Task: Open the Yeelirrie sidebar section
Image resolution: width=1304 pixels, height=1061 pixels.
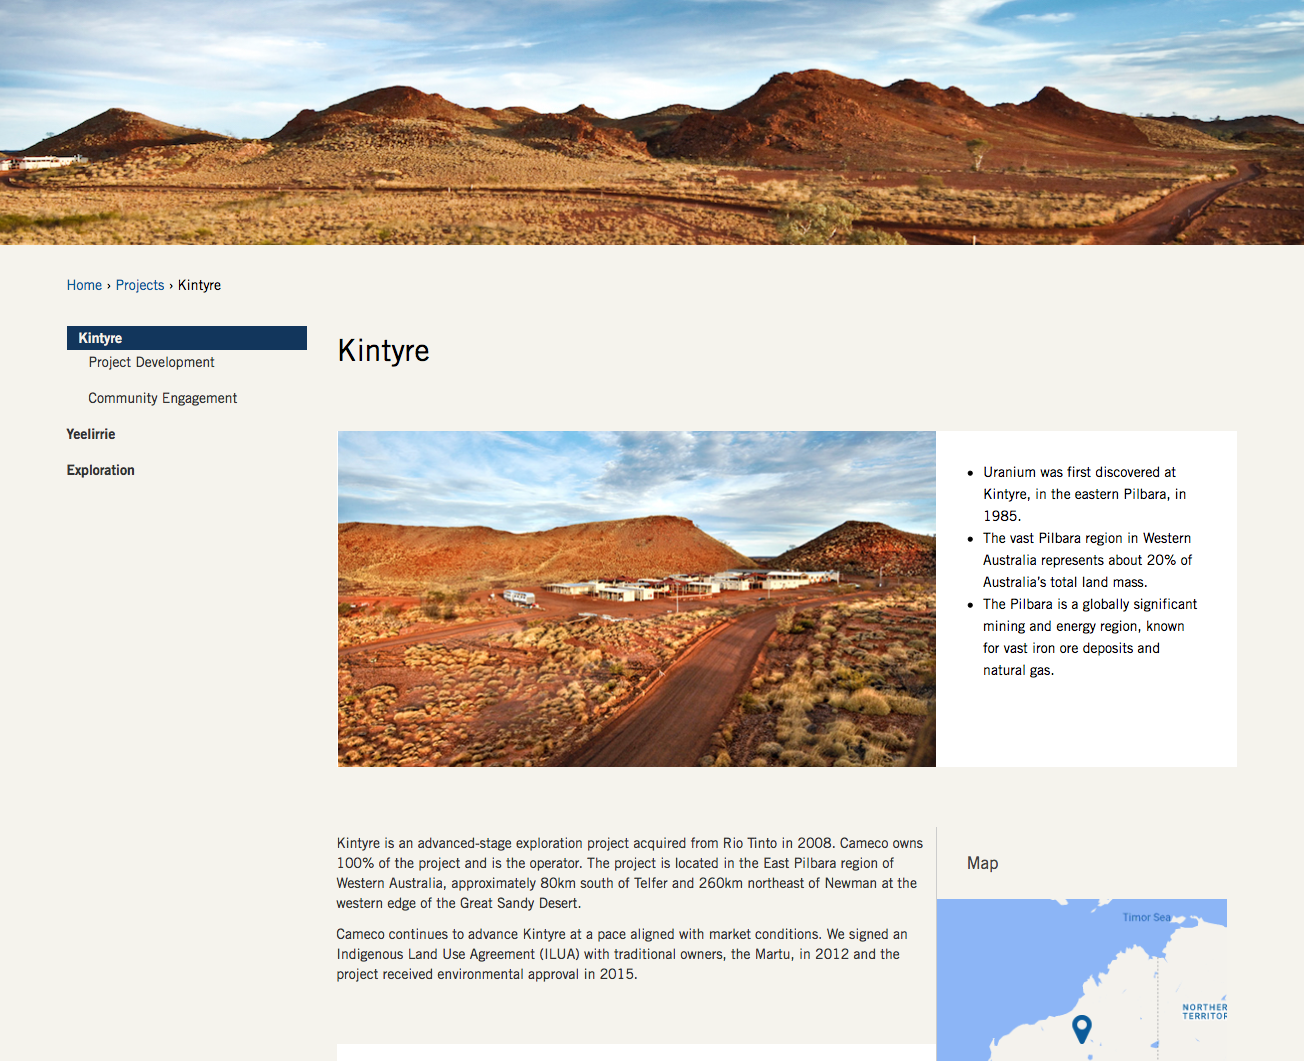Action: (91, 434)
